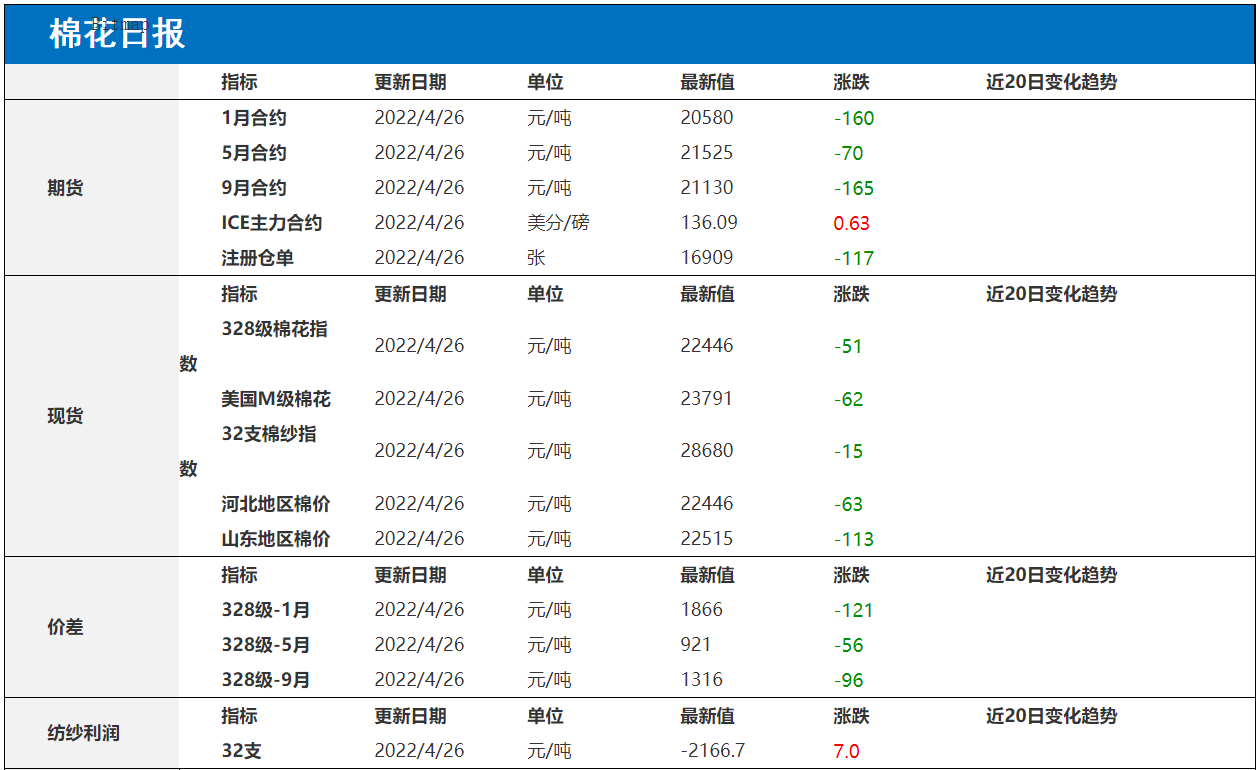Image resolution: width=1260 pixels, height=770 pixels.
Task: Click 单位 header in 期货 section
Action: point(546,82)
